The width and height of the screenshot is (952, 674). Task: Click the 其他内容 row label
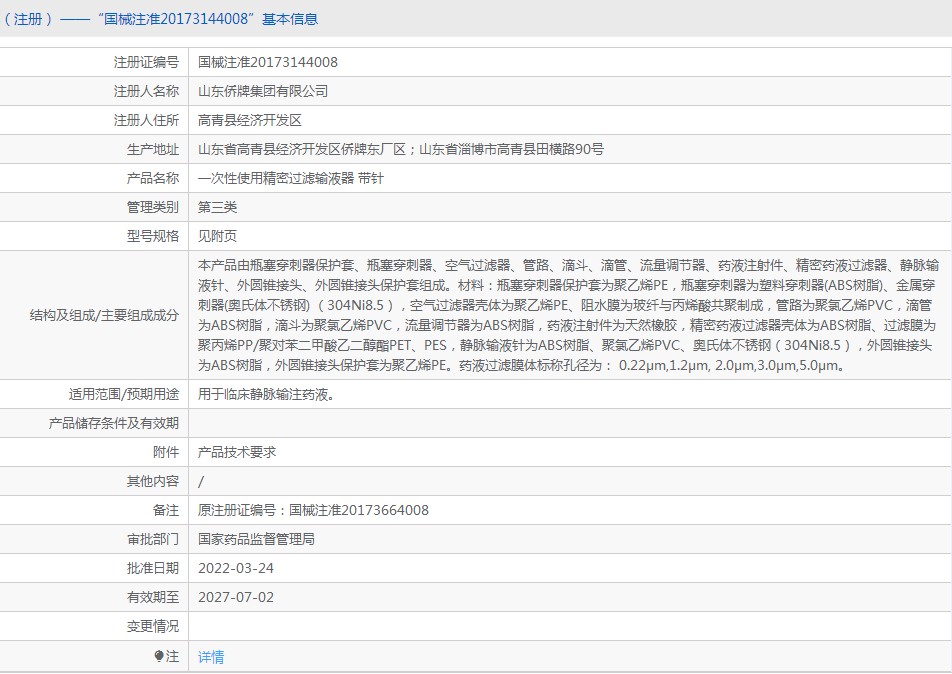click(153, 482)
